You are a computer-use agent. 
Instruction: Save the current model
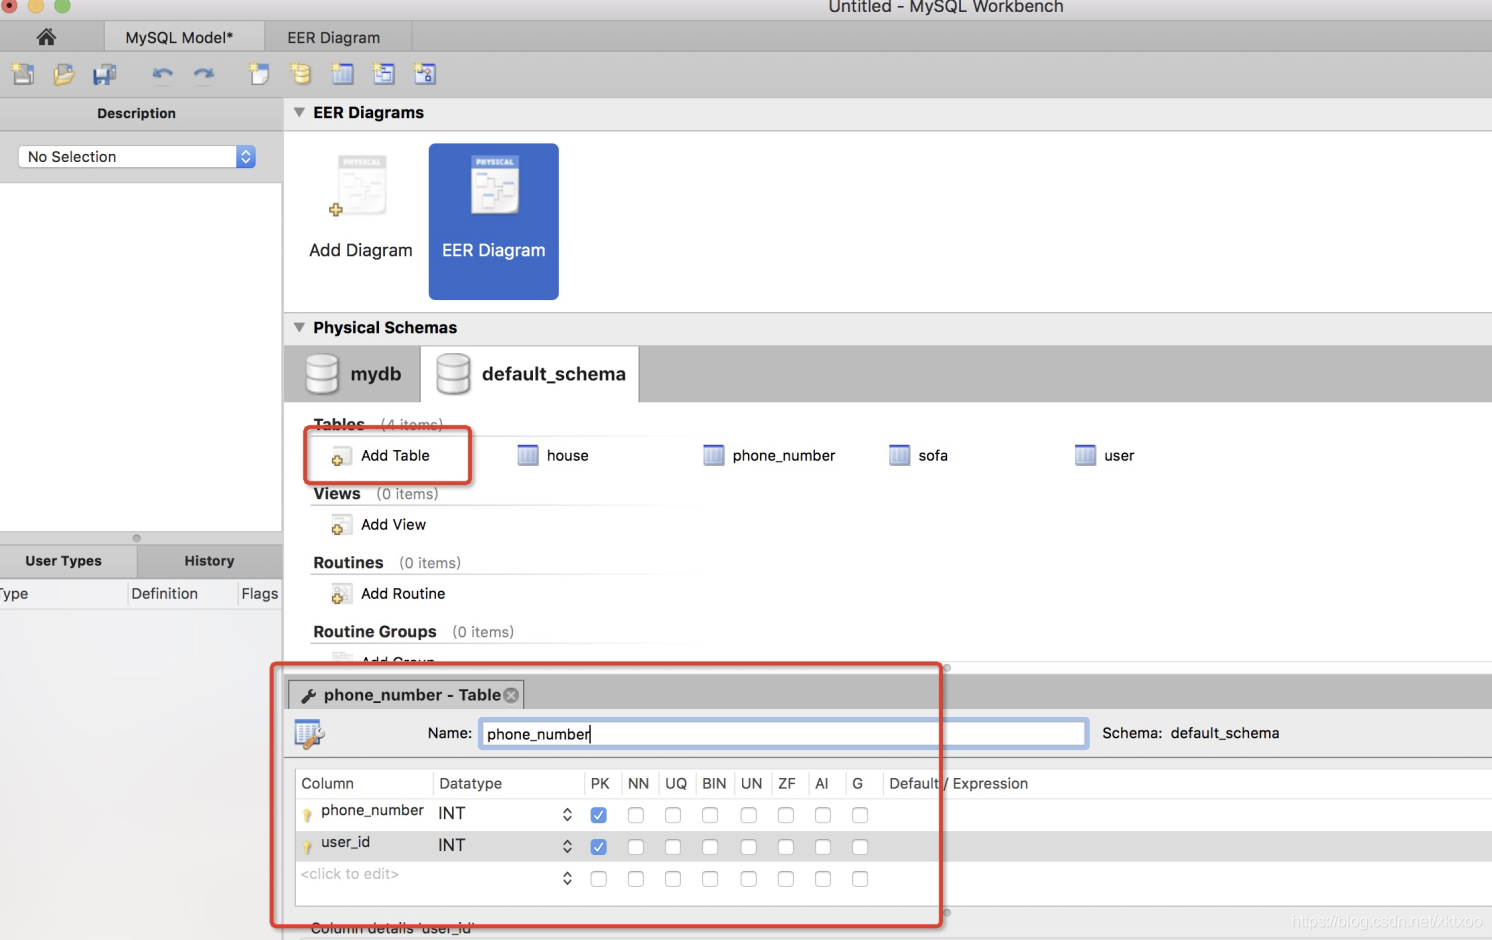click(x=104, y=74)
